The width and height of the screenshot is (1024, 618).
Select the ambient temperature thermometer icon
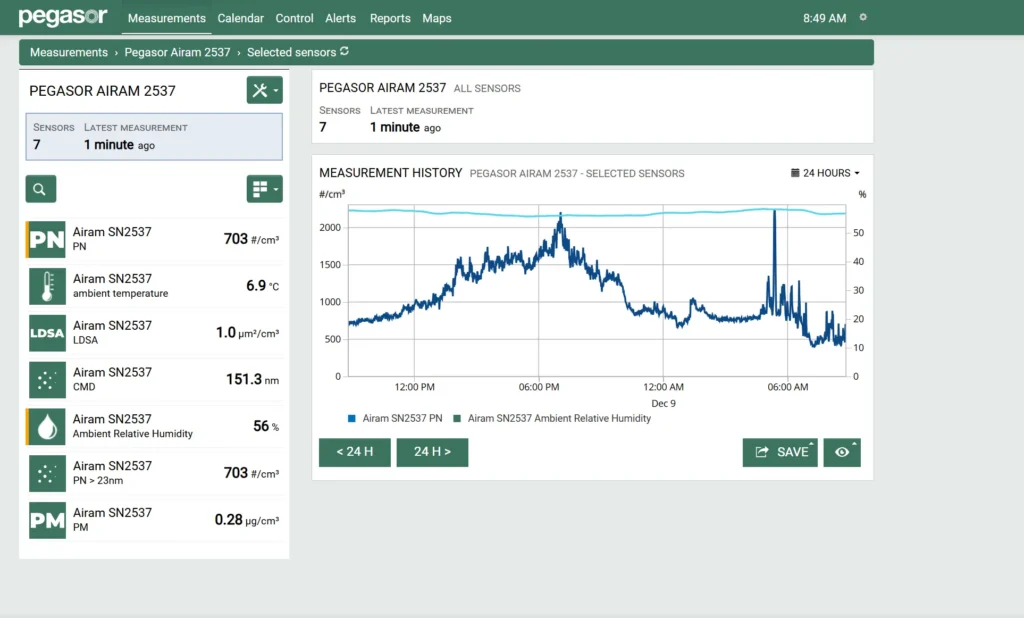(x=47, y=286)
